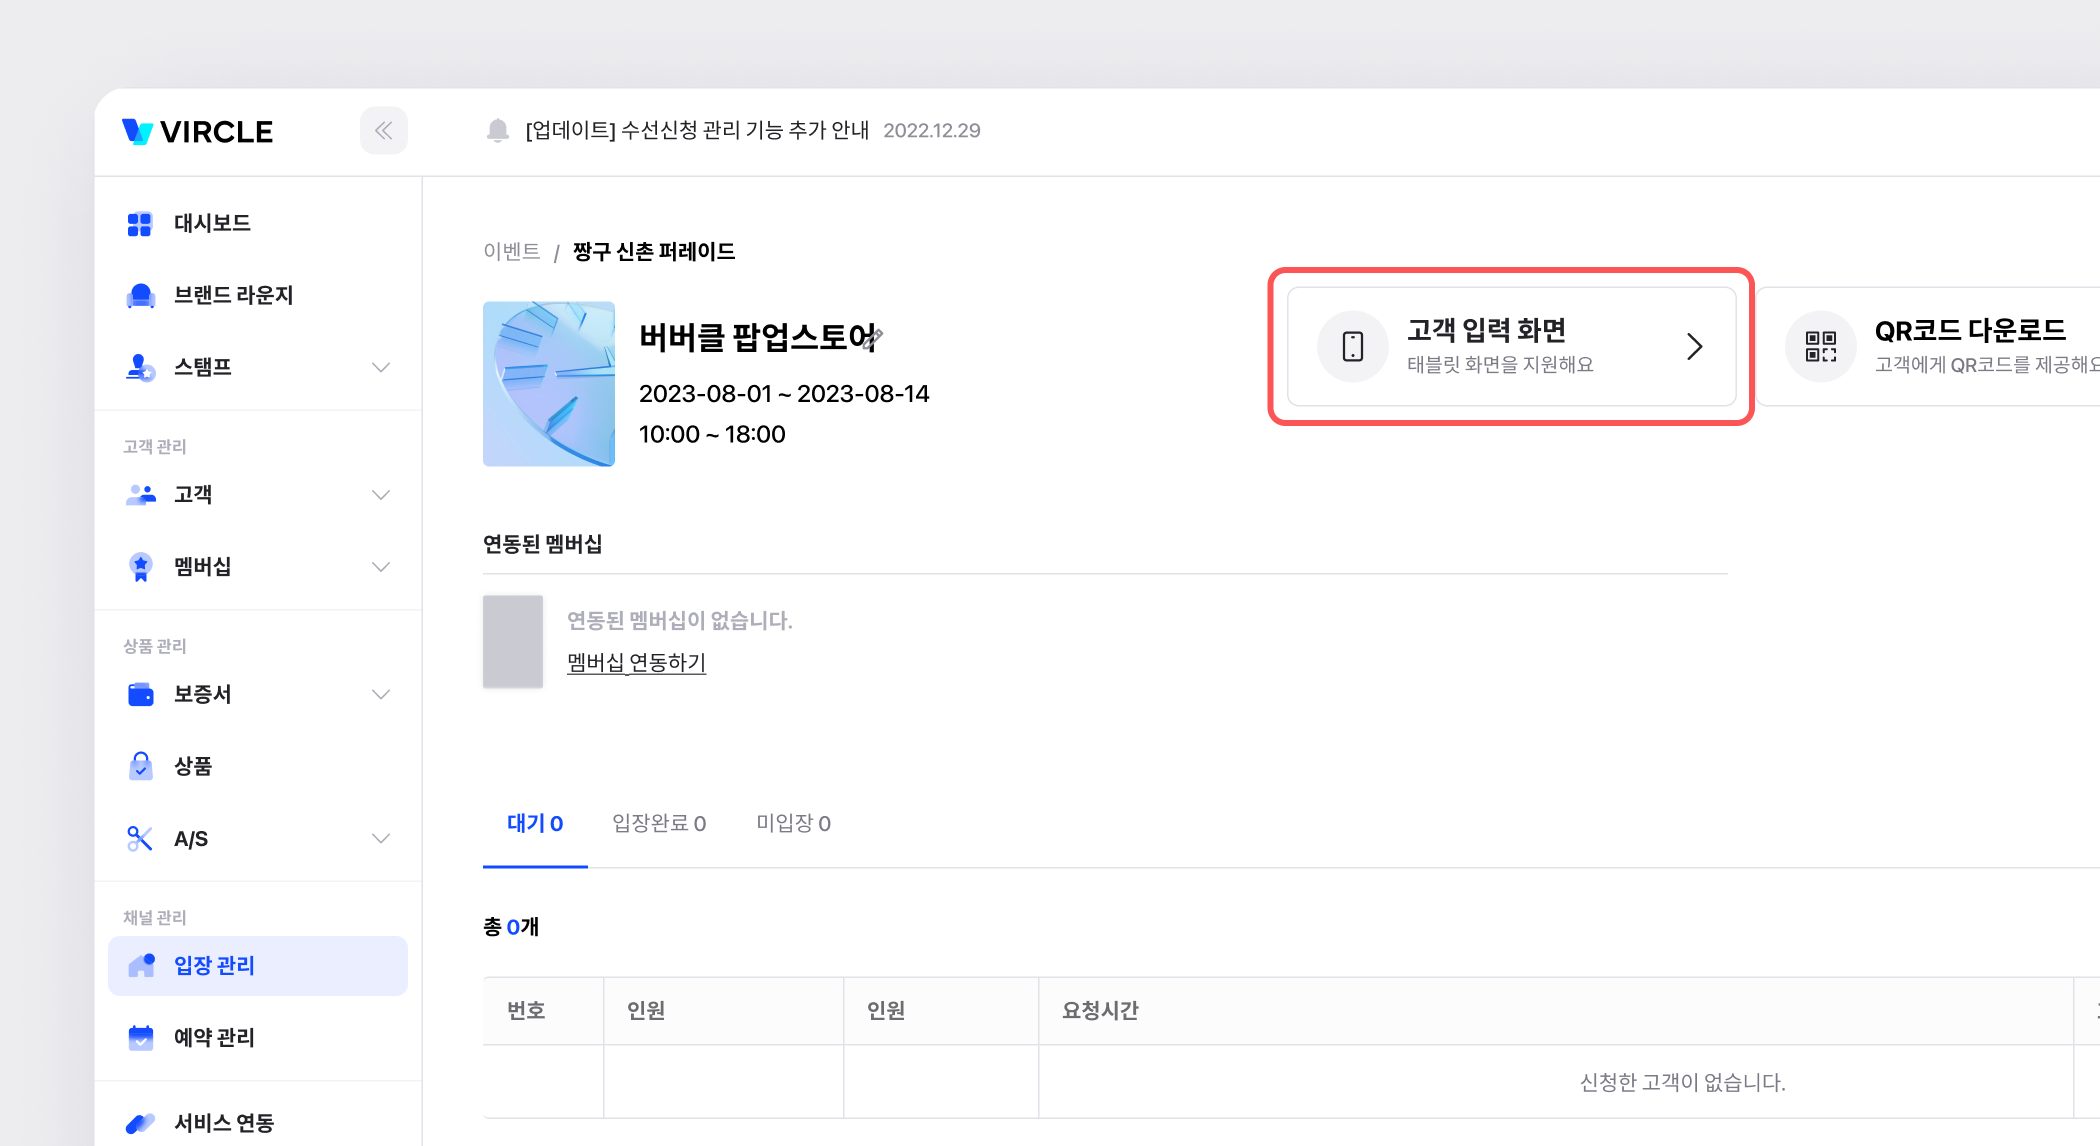Screen dimensions: 2100x1146
Task: Open 브랜드 라운지 sofa icon
Action: 141,295
